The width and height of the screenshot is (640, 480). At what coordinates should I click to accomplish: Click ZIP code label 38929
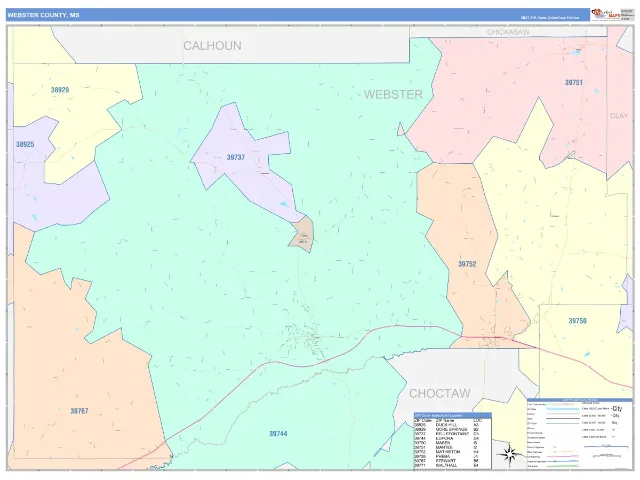pyautogui.click(x=60, y=90)
